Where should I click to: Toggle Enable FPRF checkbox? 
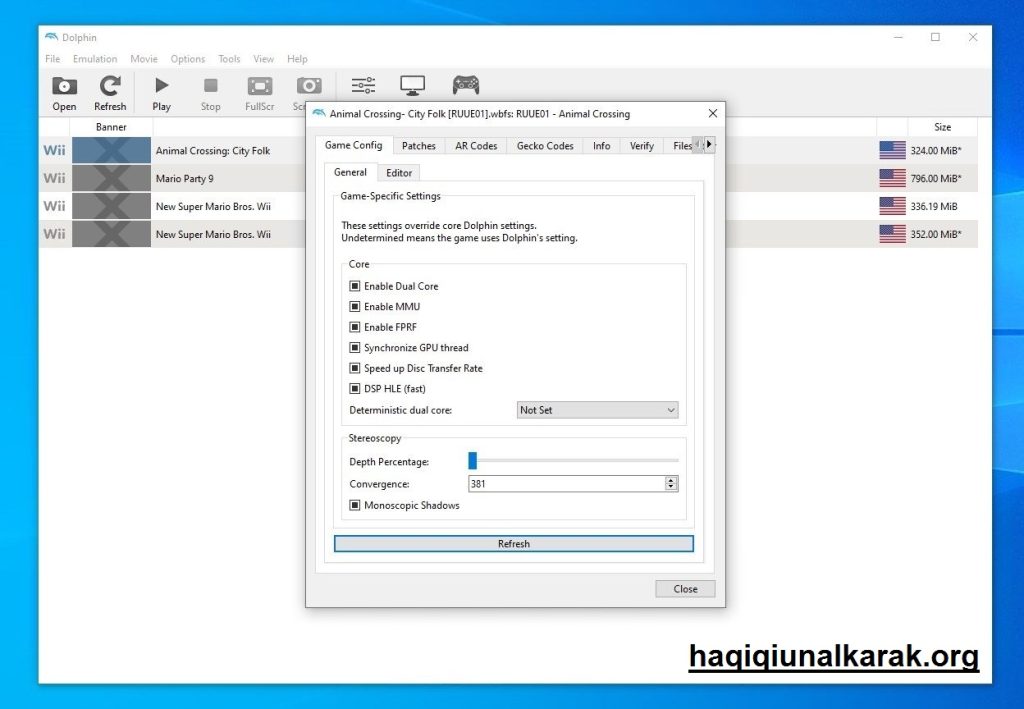click(x=355, y=327)
